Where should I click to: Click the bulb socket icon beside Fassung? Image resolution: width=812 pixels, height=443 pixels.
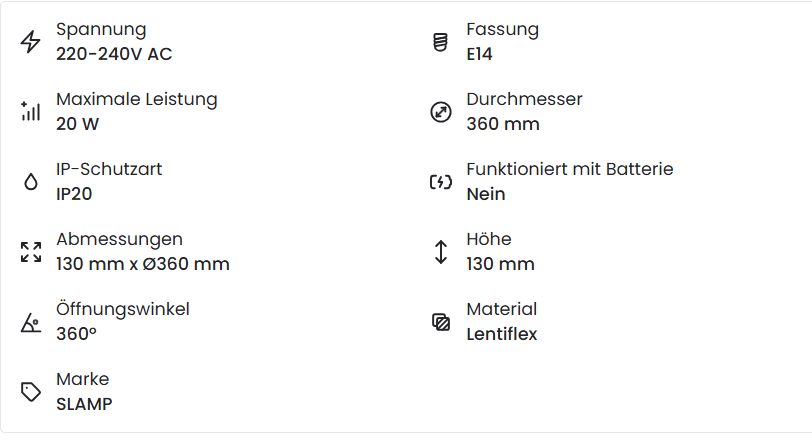click(x=441, y=42)
